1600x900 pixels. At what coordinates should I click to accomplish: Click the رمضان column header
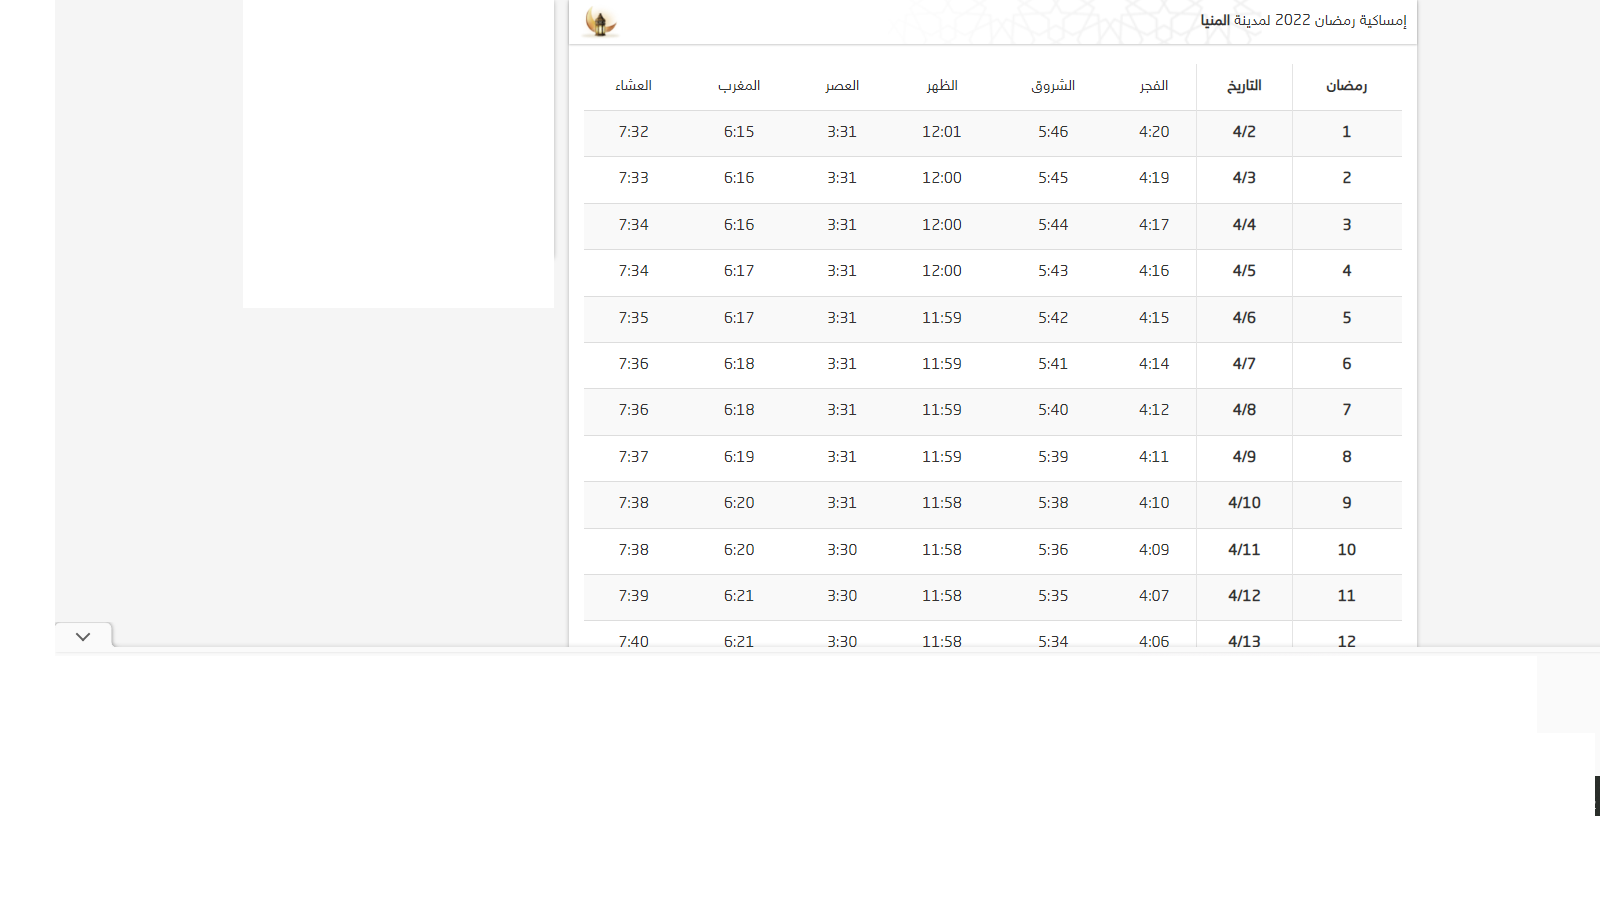point(1346,86)
